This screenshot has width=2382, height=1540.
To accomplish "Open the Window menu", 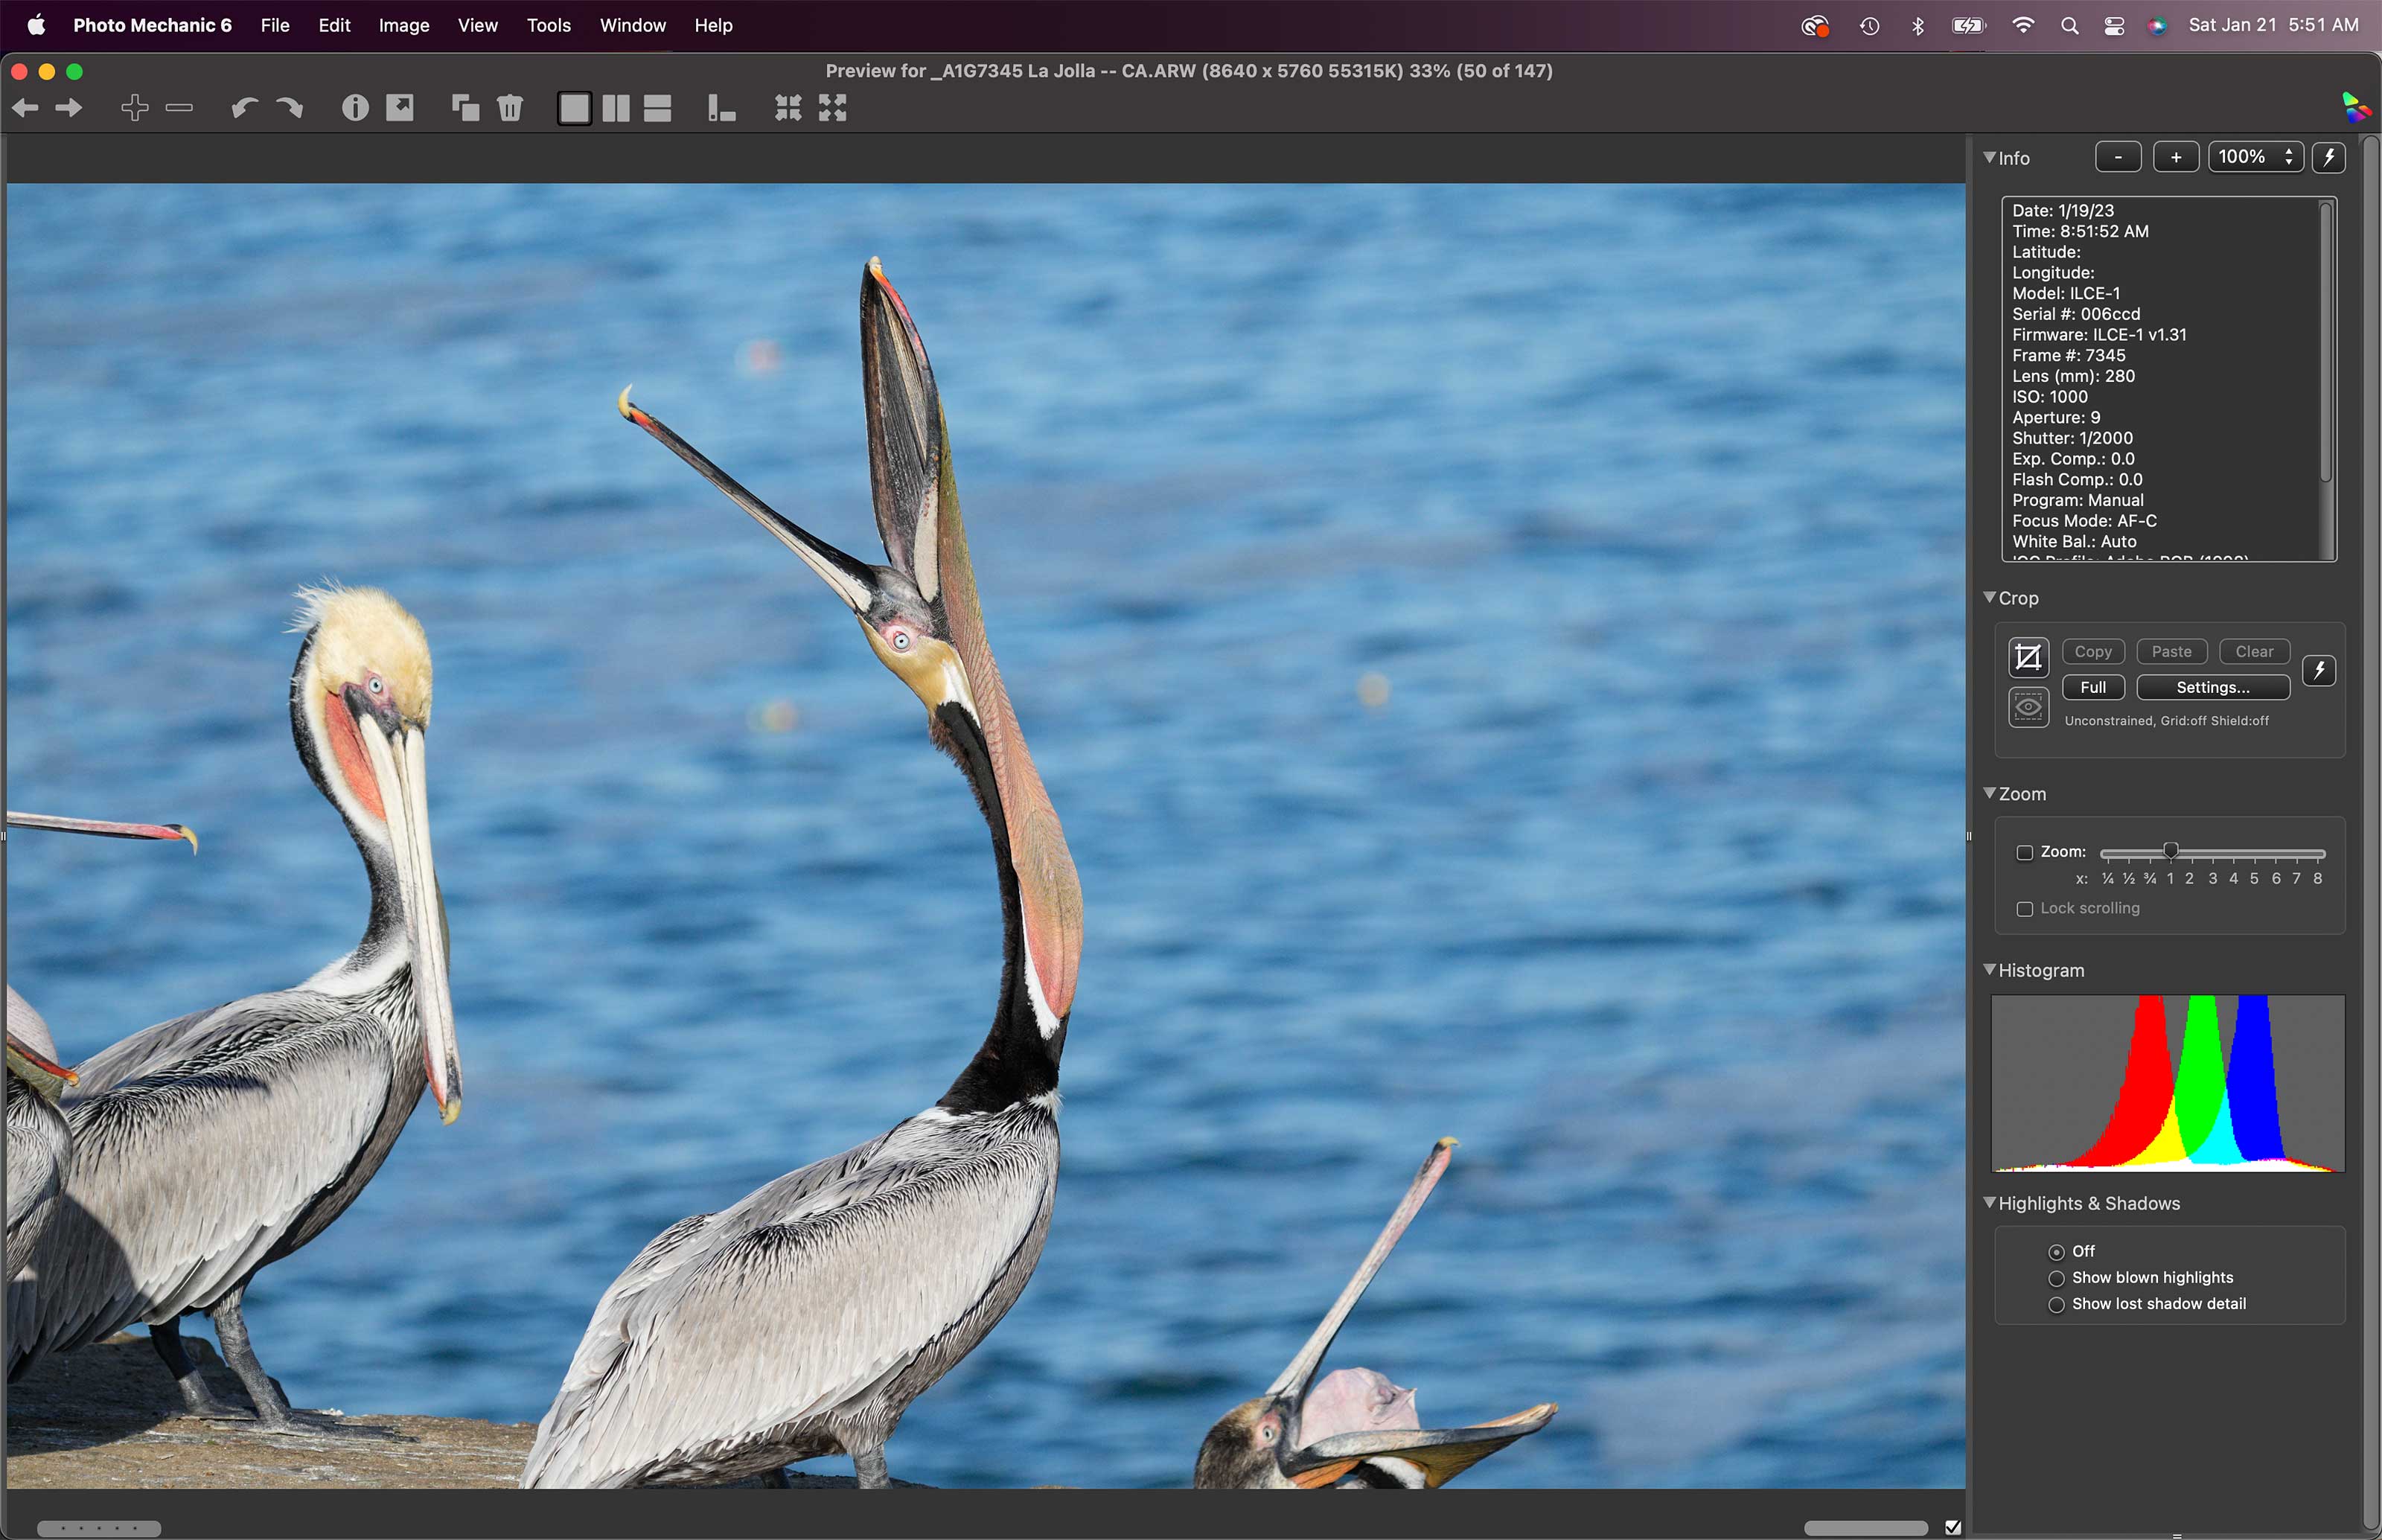I will pos(632,26).
